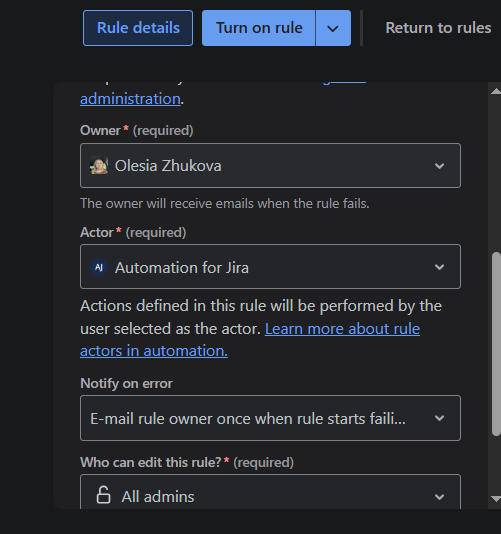Viewport: 501px width, 534px height.
Task: Select the Rule details tab button
Action: point(138,28)
